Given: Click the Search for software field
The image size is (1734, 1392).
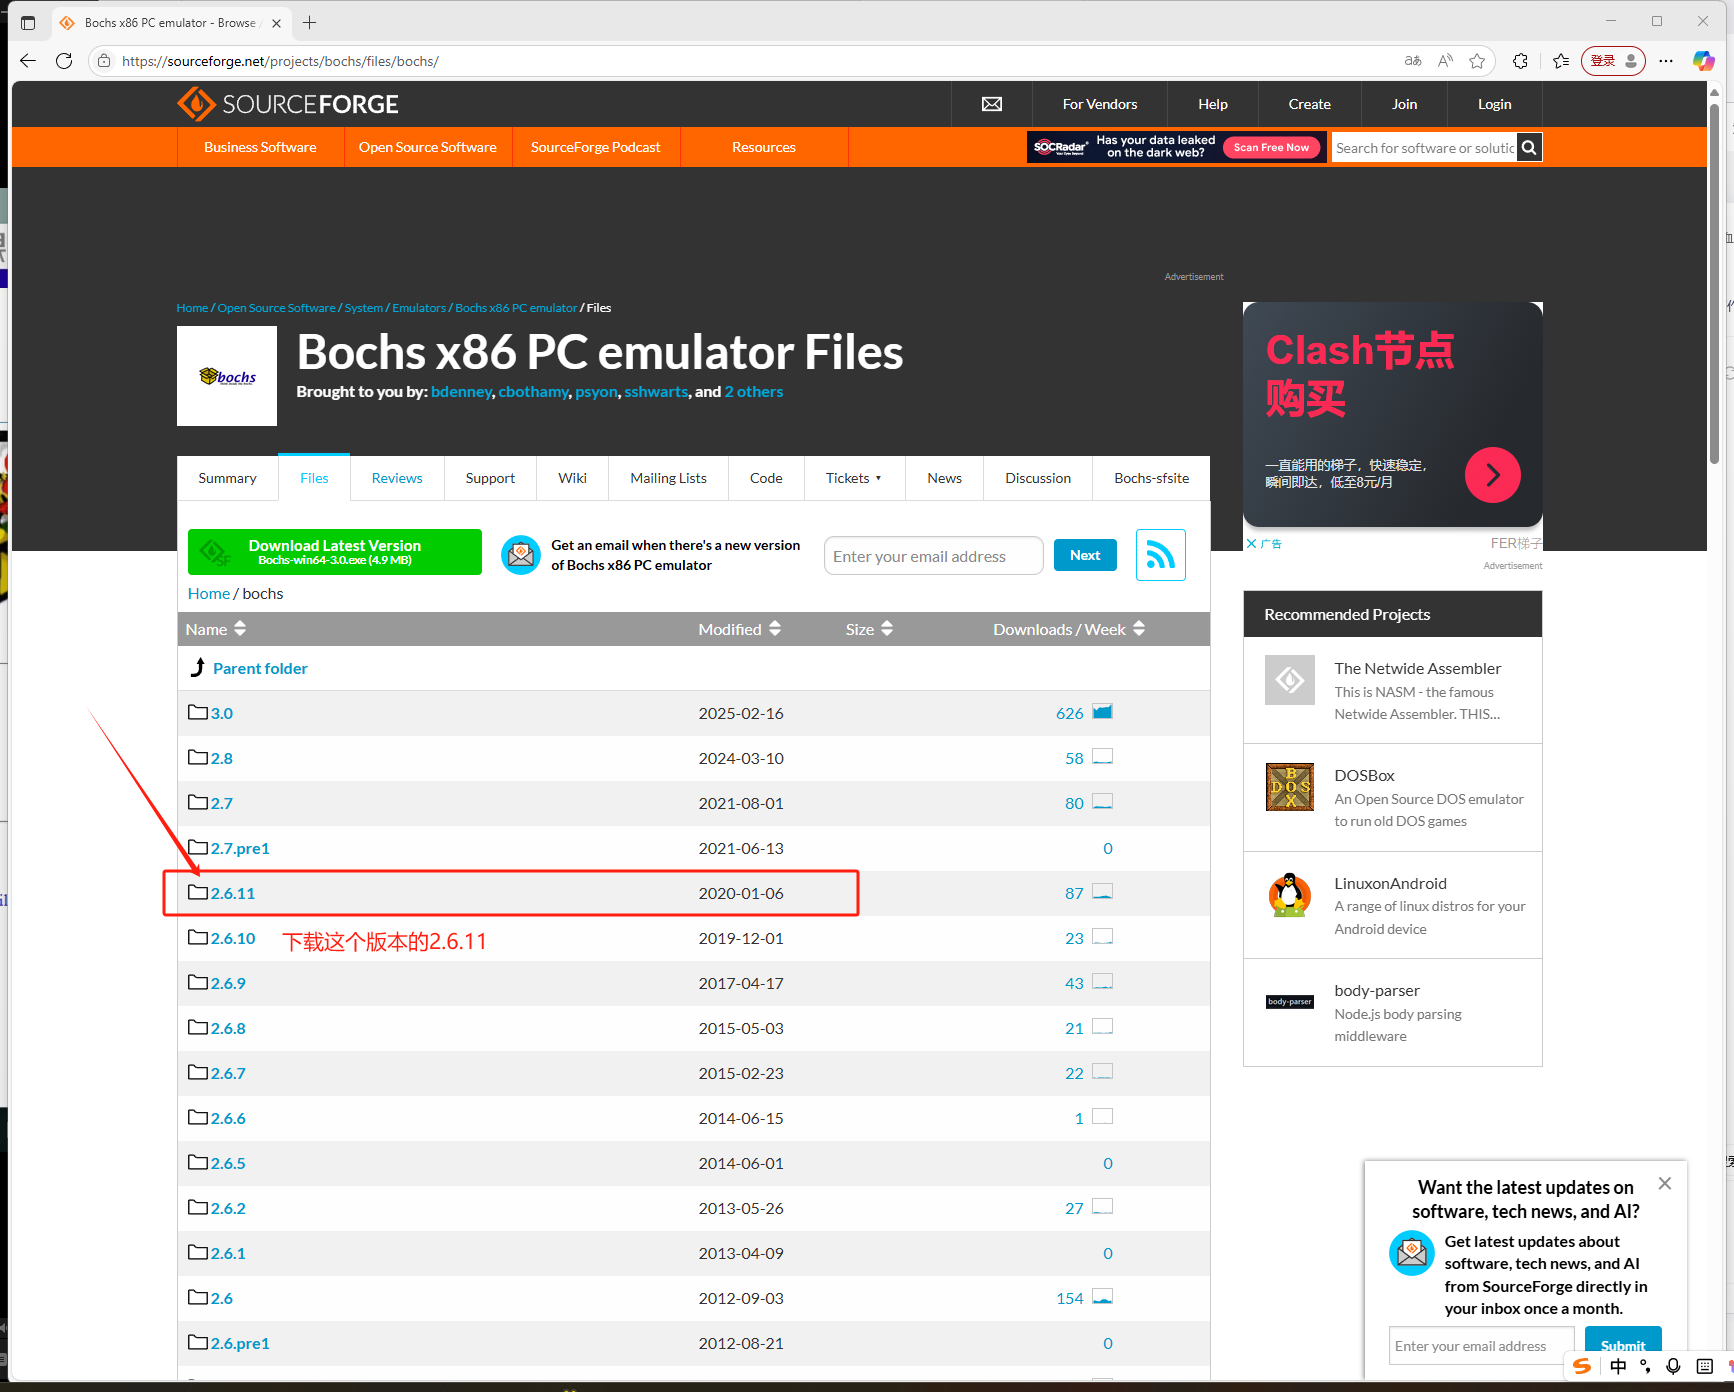Looking at the screenshot, I should coord(1424,147).
